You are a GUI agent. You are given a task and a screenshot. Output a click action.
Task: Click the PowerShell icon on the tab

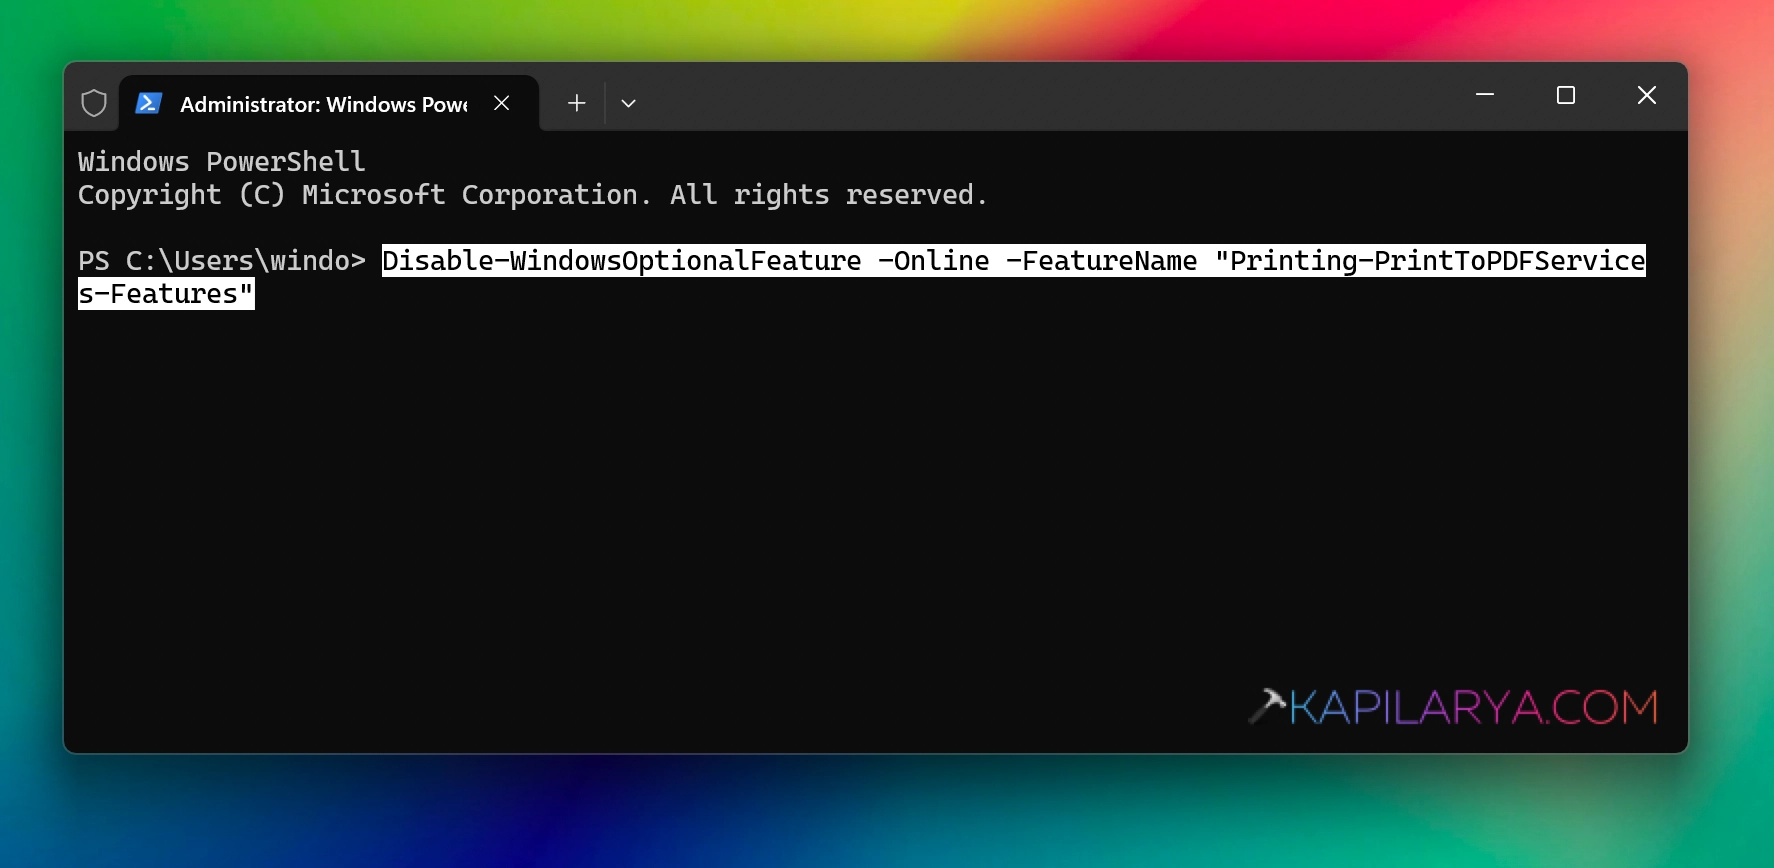point(149,103)
